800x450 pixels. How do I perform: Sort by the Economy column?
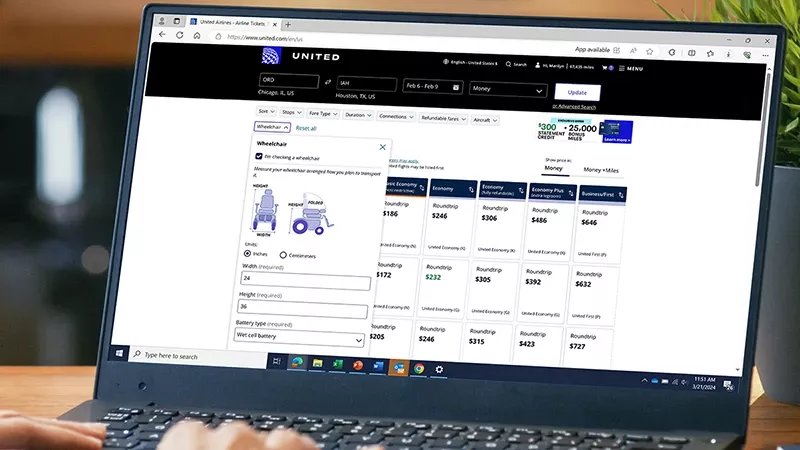point(471,190)
